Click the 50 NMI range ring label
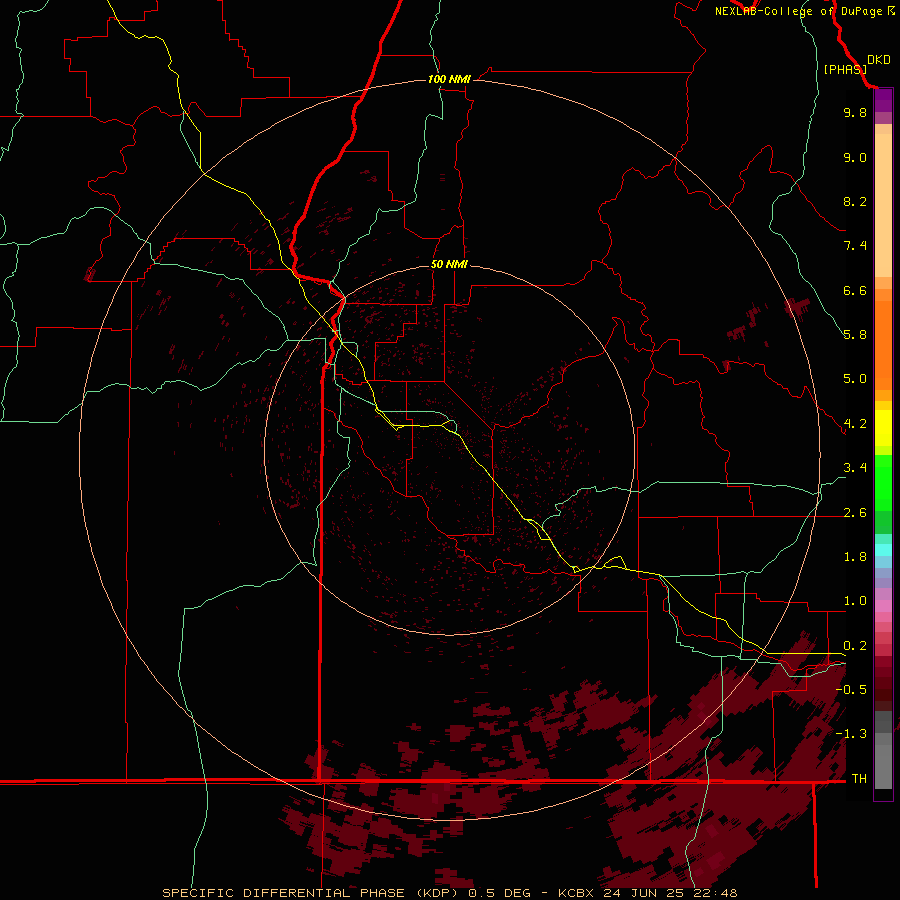The height and width of the screenshot is (900, 900). point(449,264)
